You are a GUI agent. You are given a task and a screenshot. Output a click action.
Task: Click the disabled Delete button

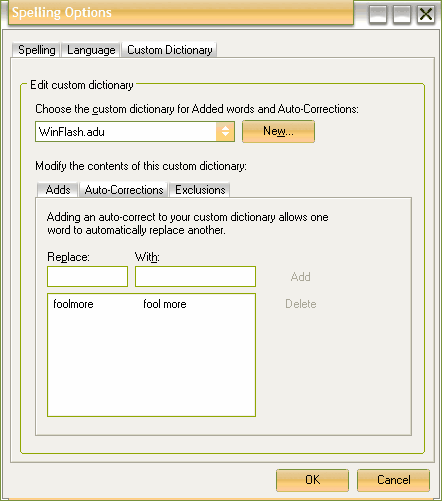coord(301,304)
